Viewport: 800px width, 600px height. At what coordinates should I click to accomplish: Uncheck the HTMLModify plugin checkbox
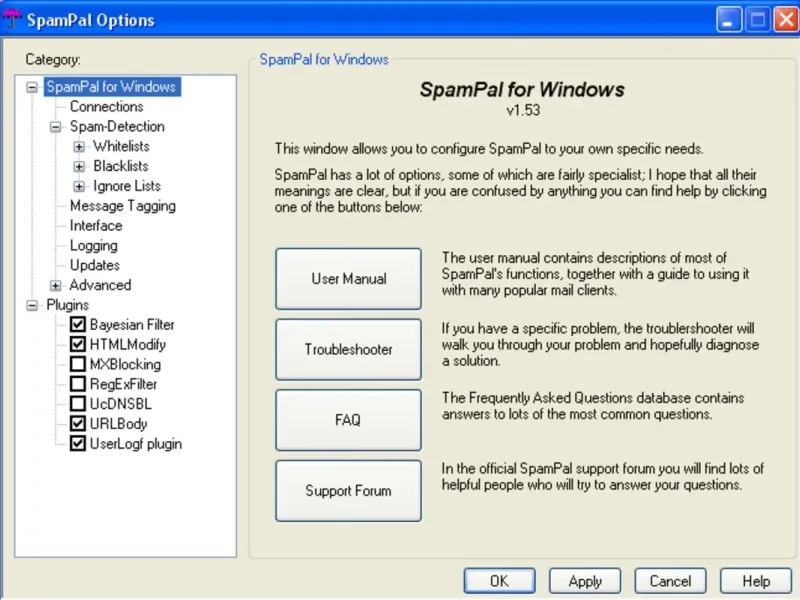click(x=78, y=344)
